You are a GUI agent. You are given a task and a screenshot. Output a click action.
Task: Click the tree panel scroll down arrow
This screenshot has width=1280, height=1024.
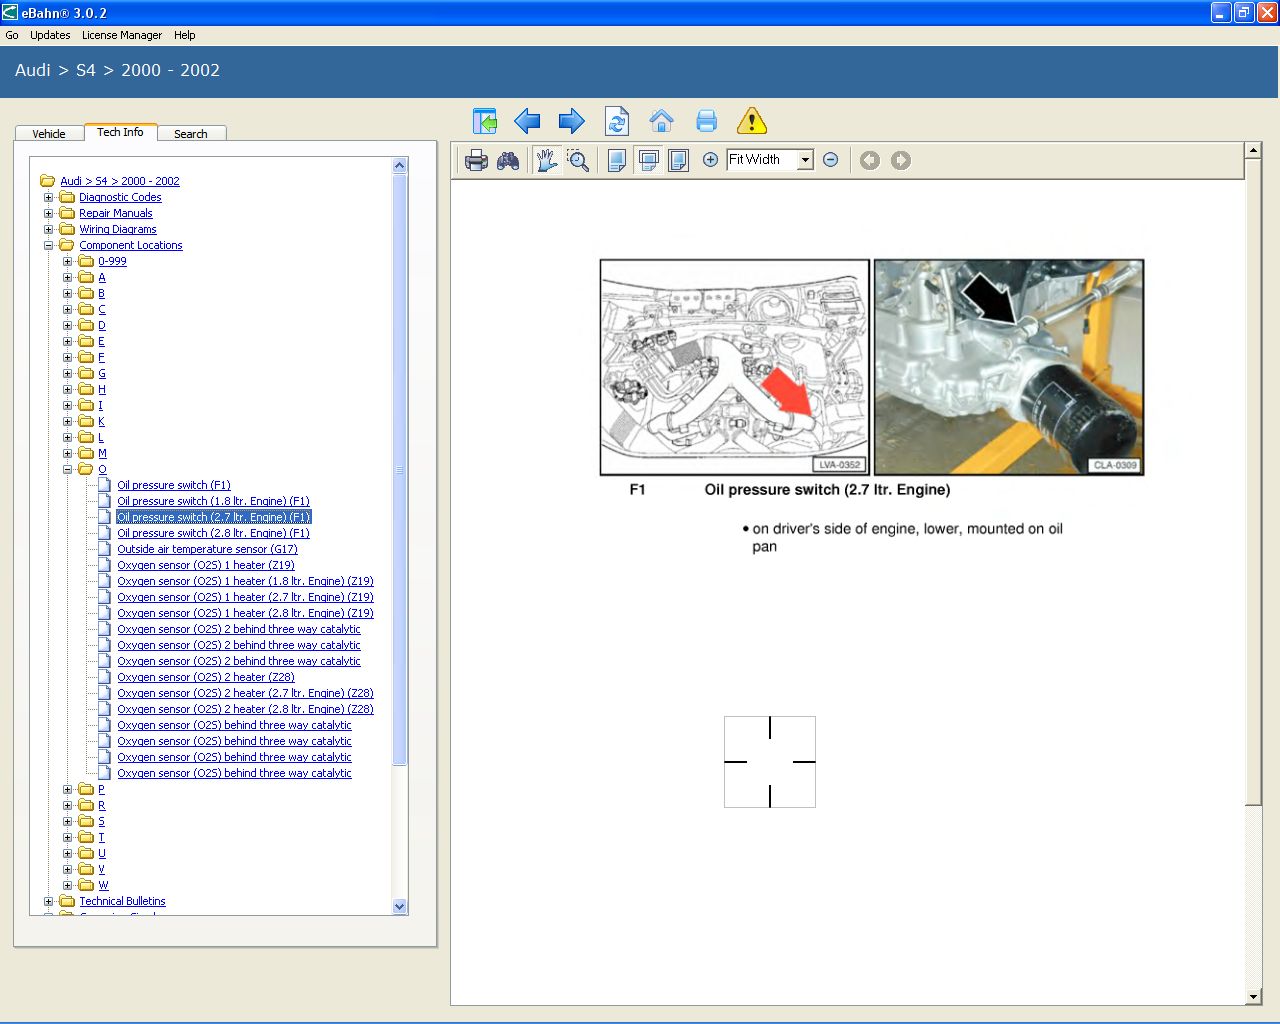tap(400, 907)
